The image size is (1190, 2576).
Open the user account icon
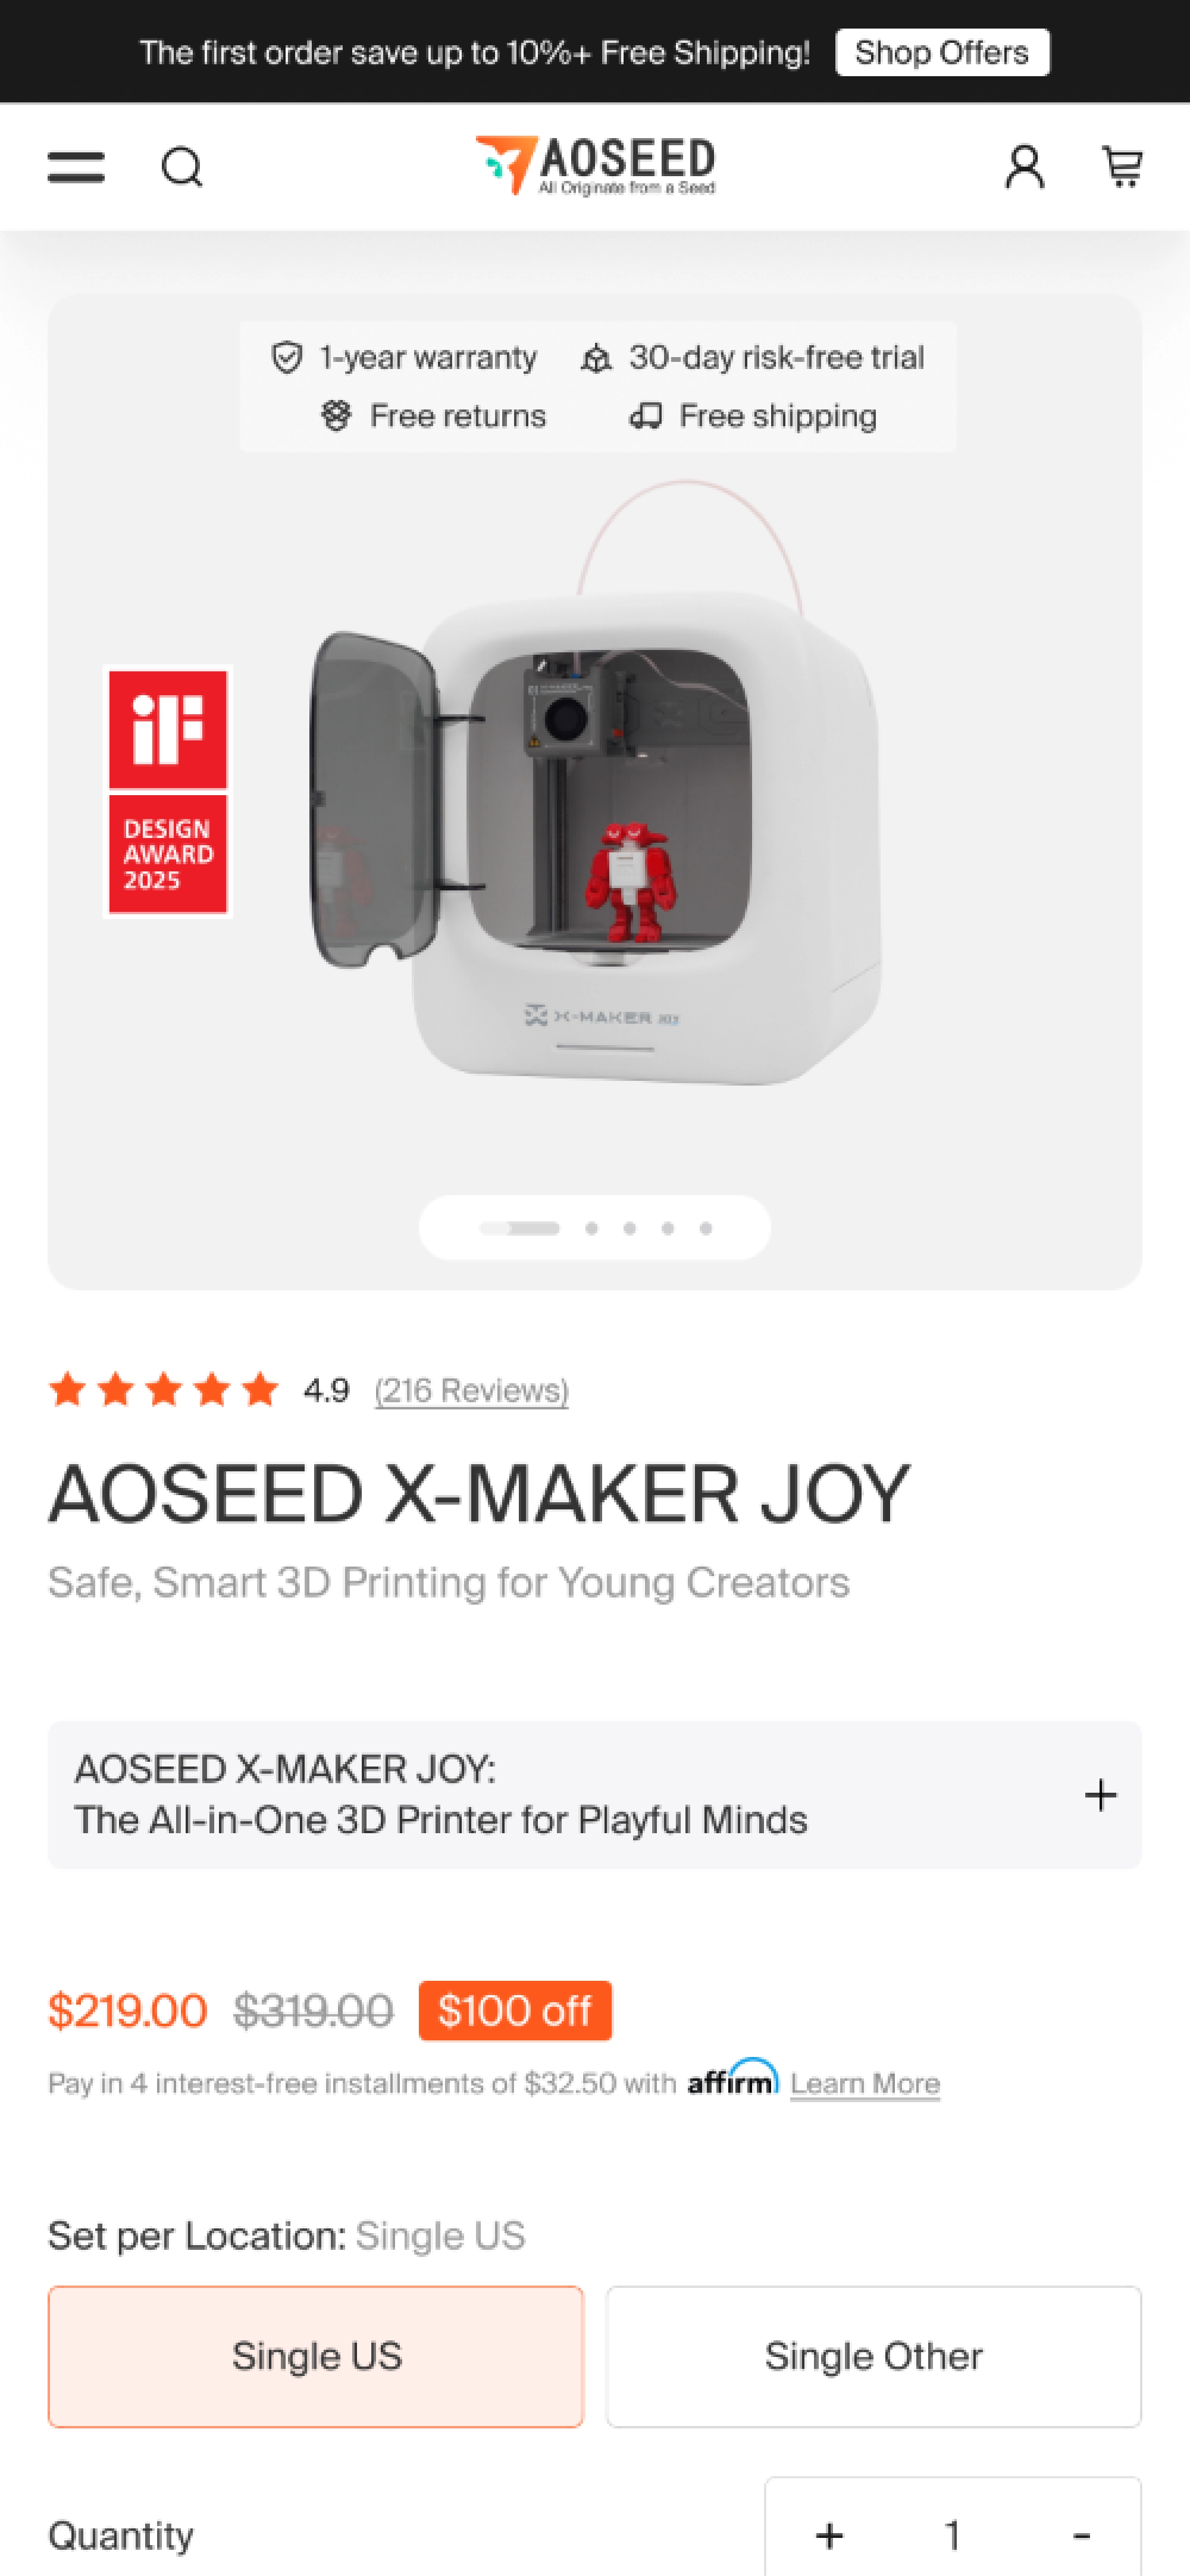click(x=1024, y=167)
